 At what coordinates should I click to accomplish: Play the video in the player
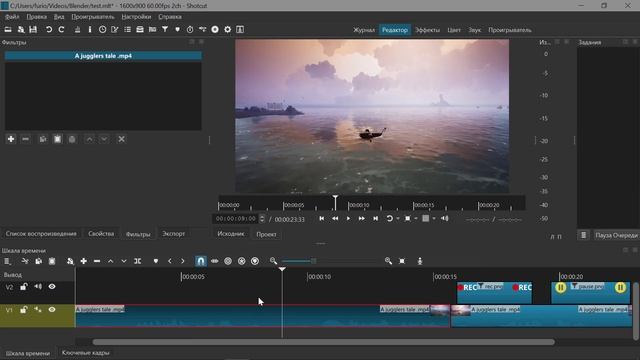[348, 219]
